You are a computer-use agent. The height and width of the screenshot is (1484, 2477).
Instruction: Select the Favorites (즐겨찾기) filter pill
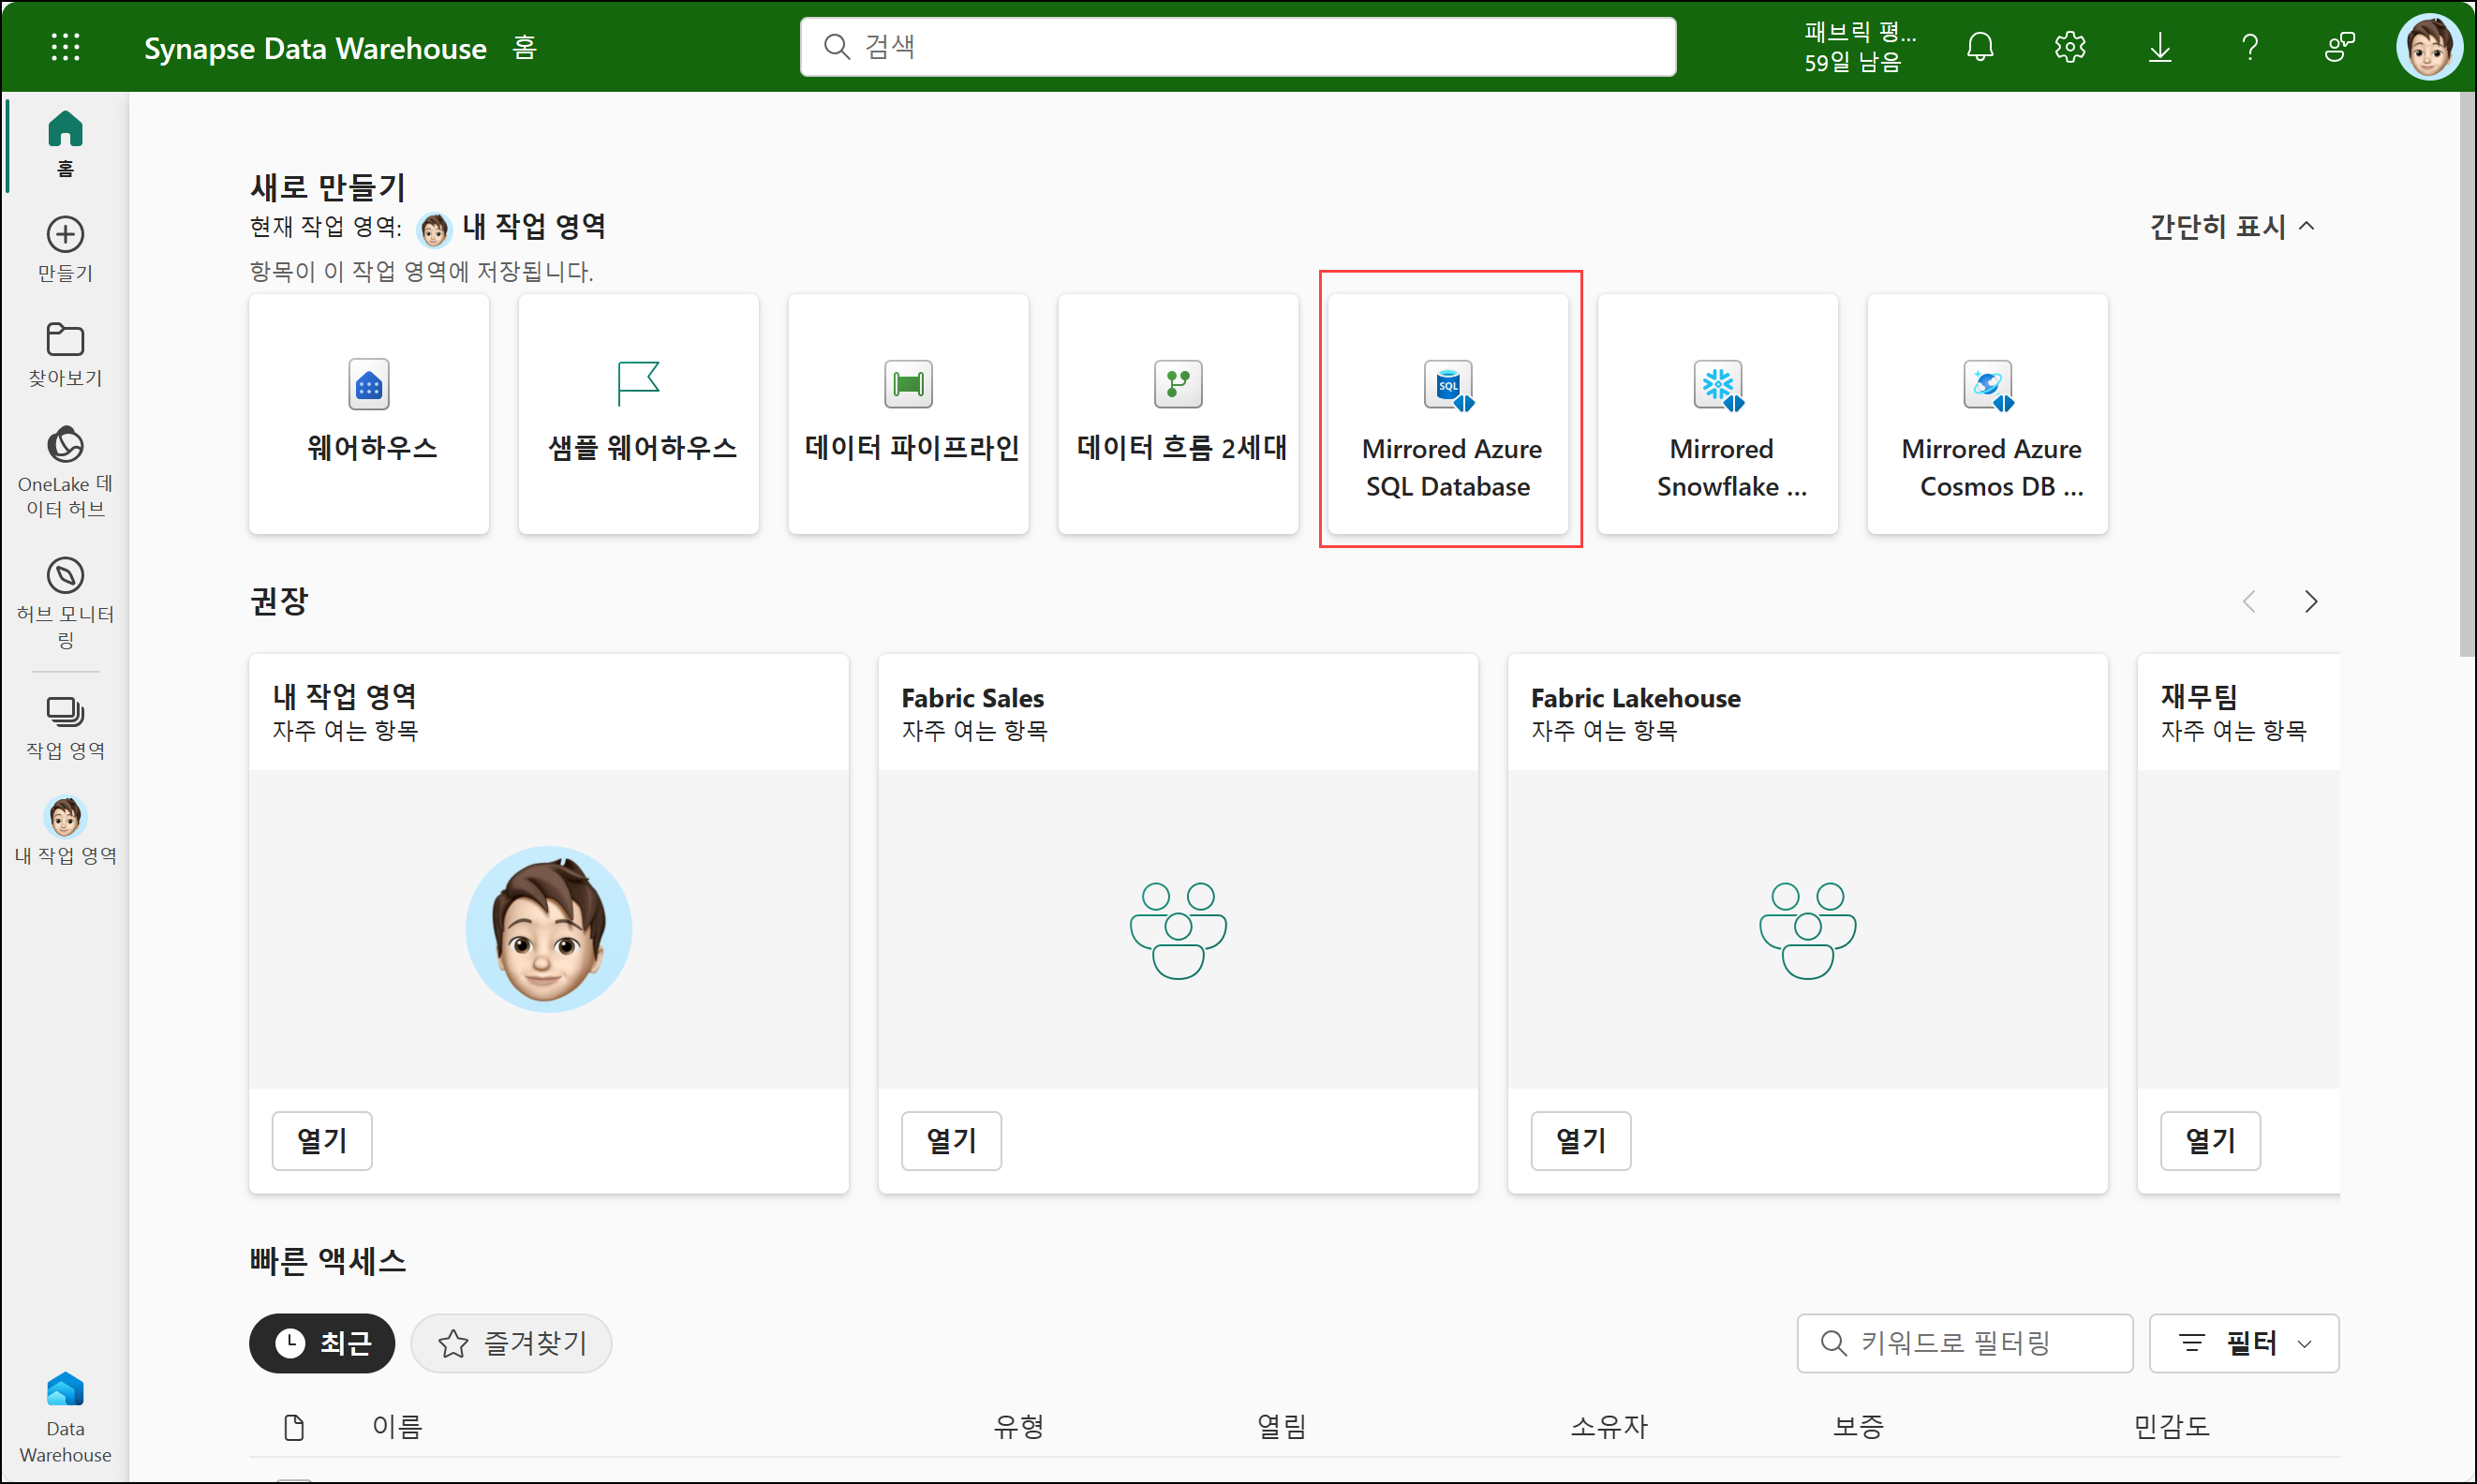coord(511,1343)
